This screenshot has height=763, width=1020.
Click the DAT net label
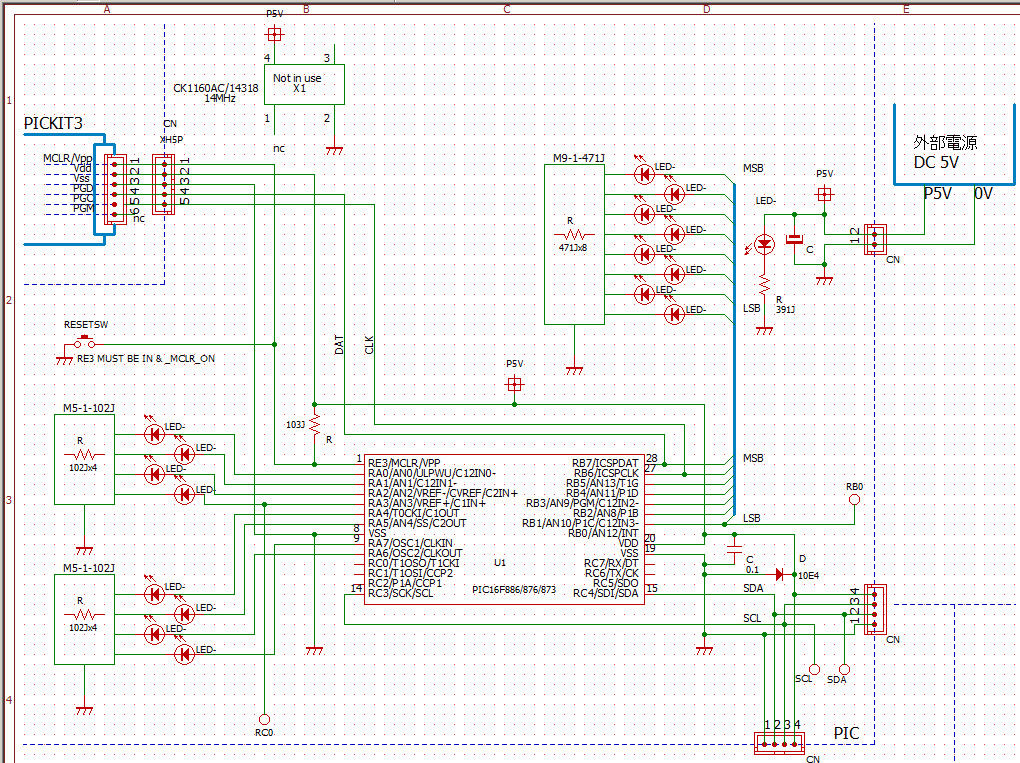[339, 345]
